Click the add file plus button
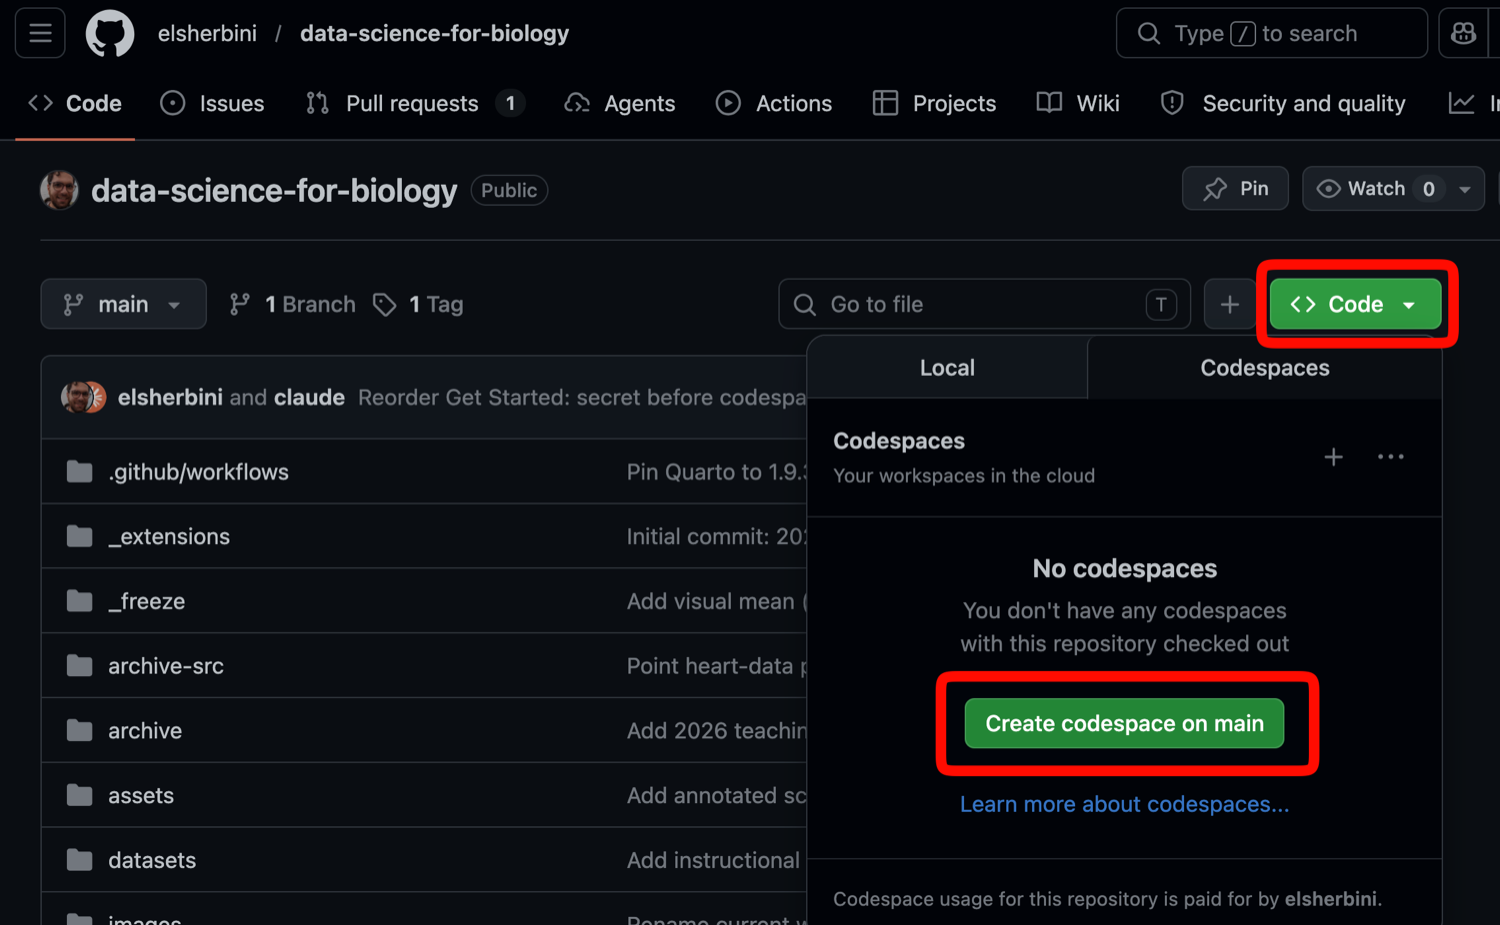 pyautogui.click(x=1230, y=304)
